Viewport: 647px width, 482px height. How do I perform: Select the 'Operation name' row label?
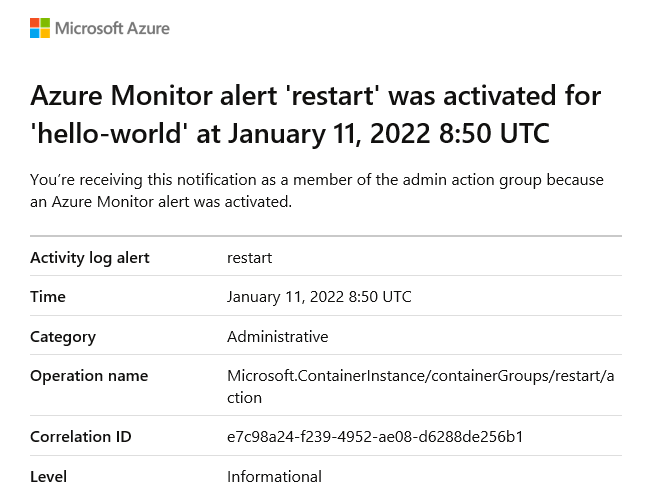click(x=89, y=376)
